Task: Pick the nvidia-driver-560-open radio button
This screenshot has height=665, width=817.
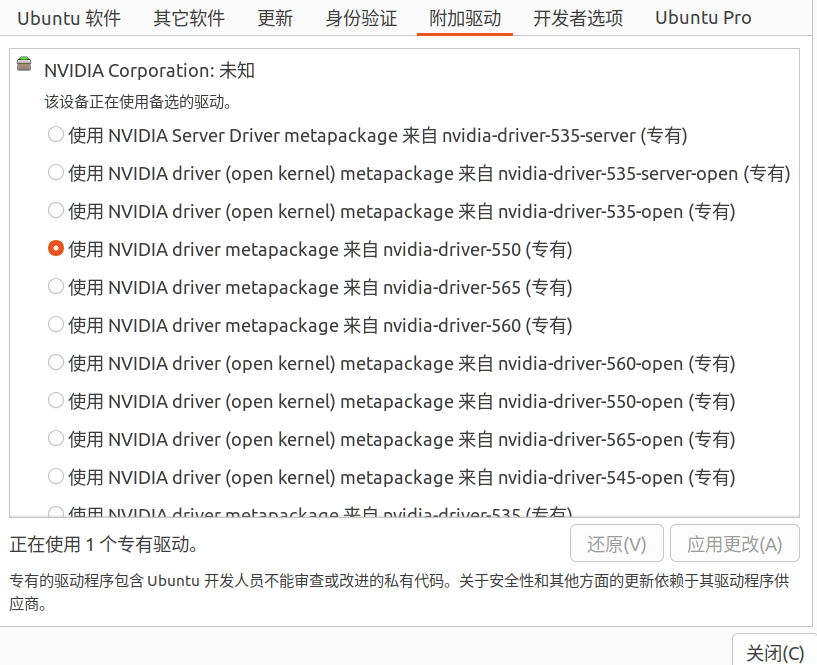Action: coord(56,363)
